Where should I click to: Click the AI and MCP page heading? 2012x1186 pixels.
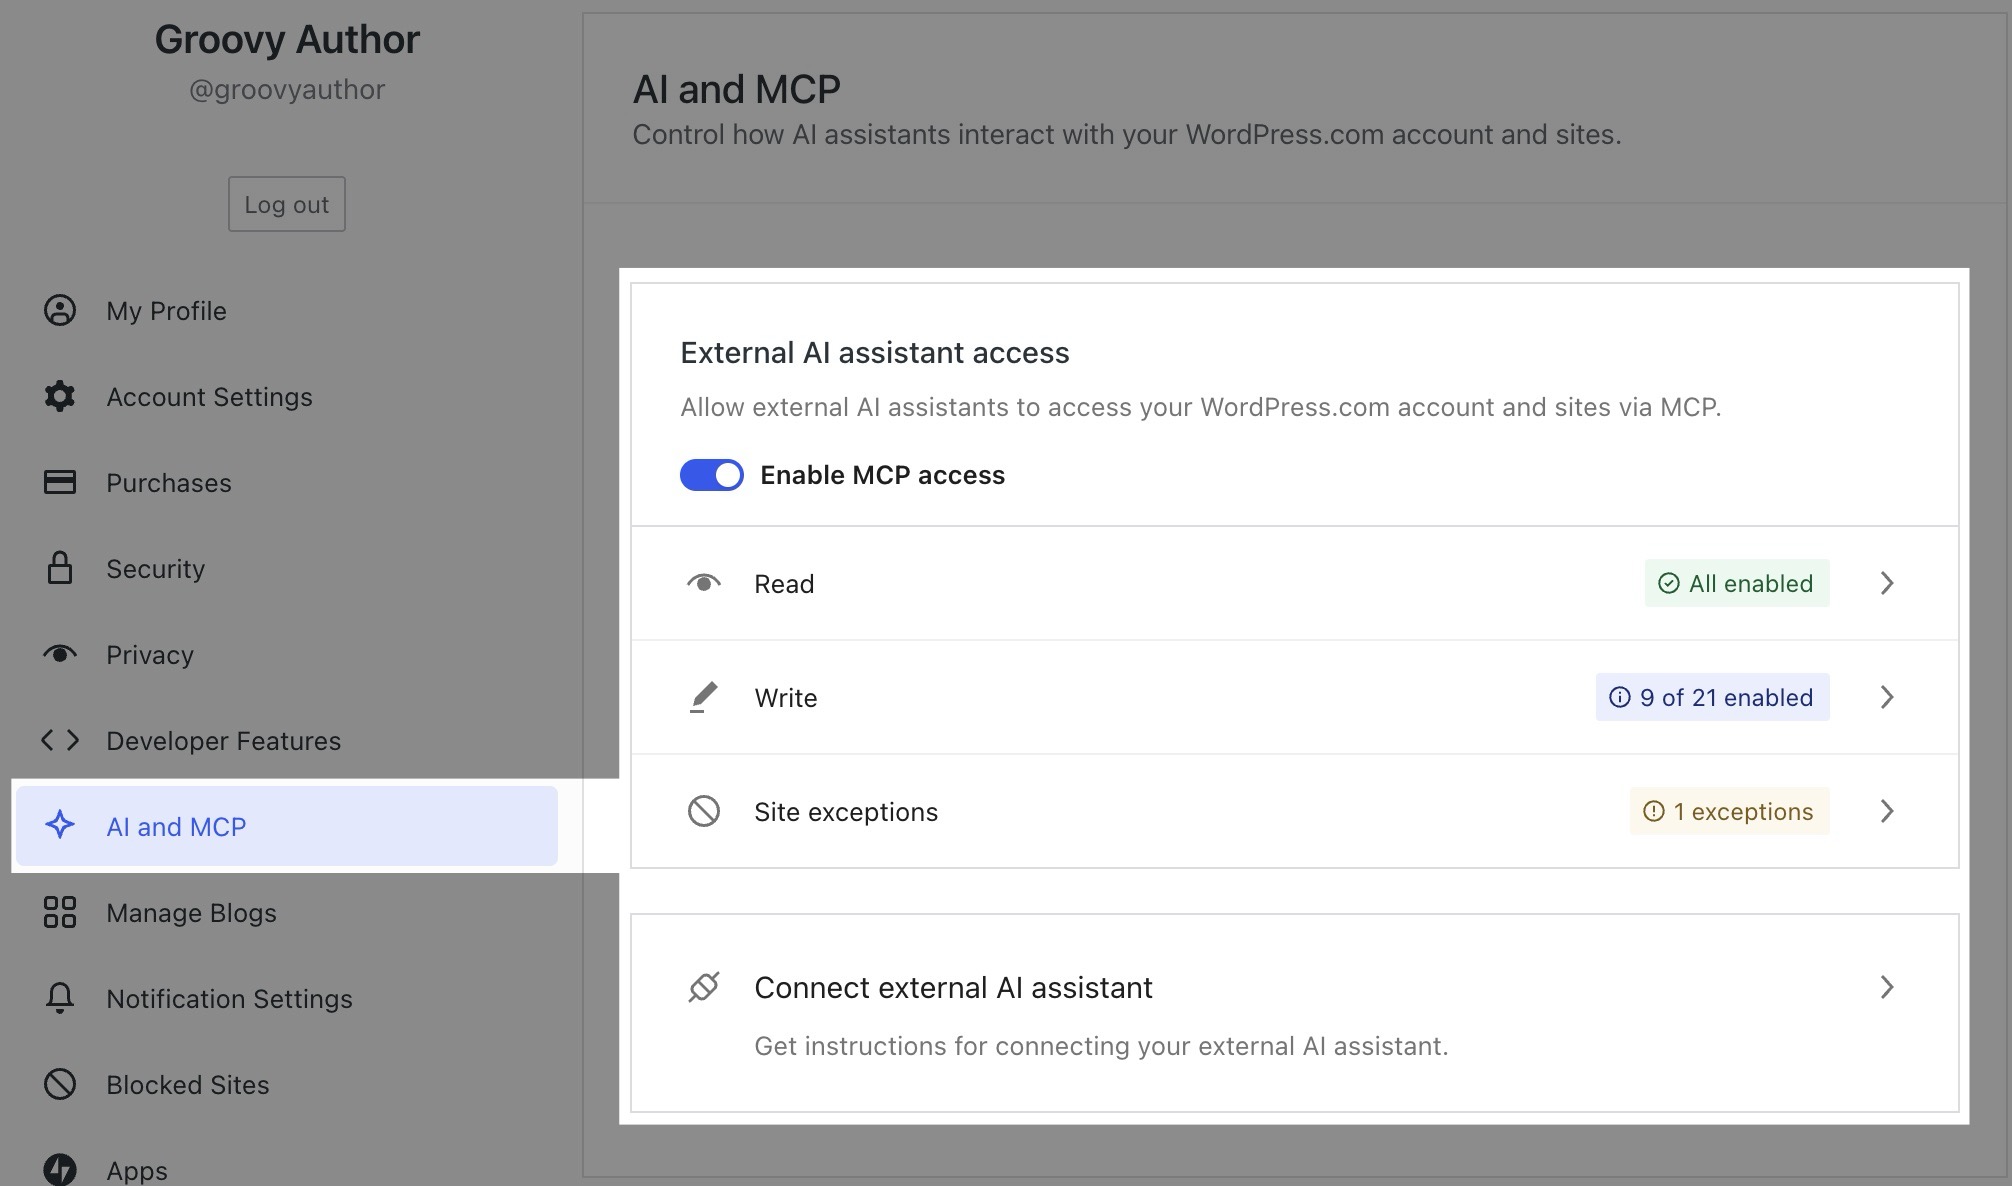pyautogui.click(x=737, y=89)
